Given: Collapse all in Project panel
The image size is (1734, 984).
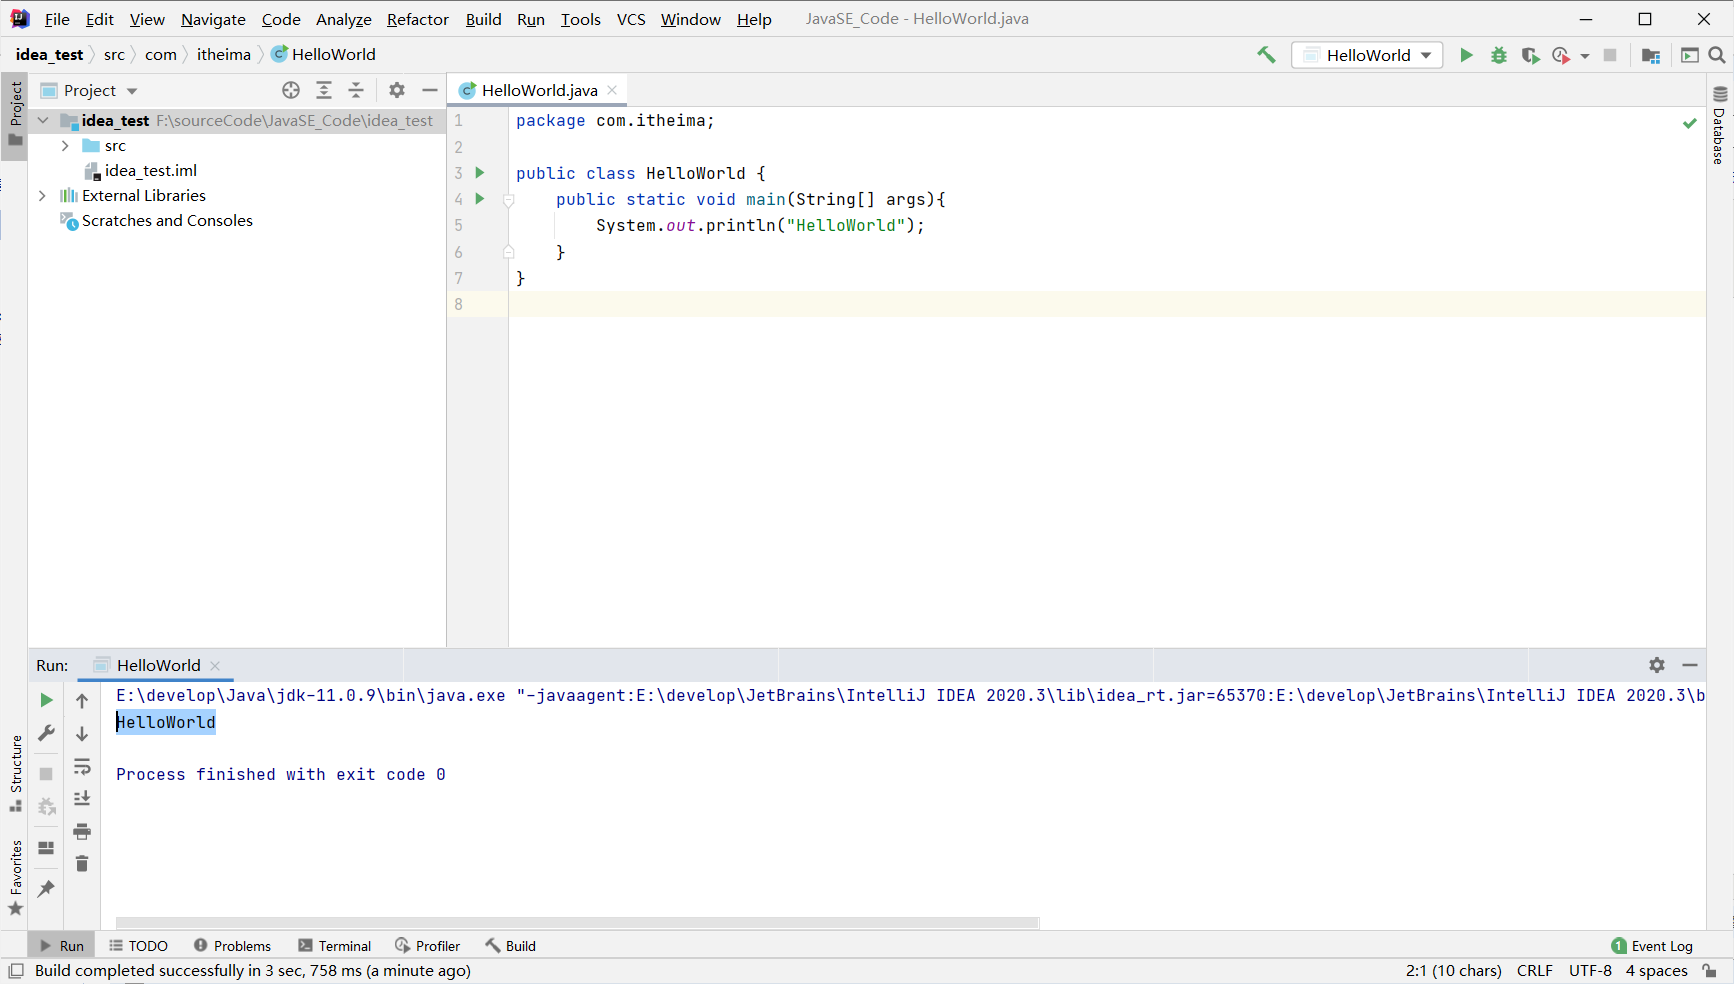Looking at the screenshot, I should click(x=356, y=90).
